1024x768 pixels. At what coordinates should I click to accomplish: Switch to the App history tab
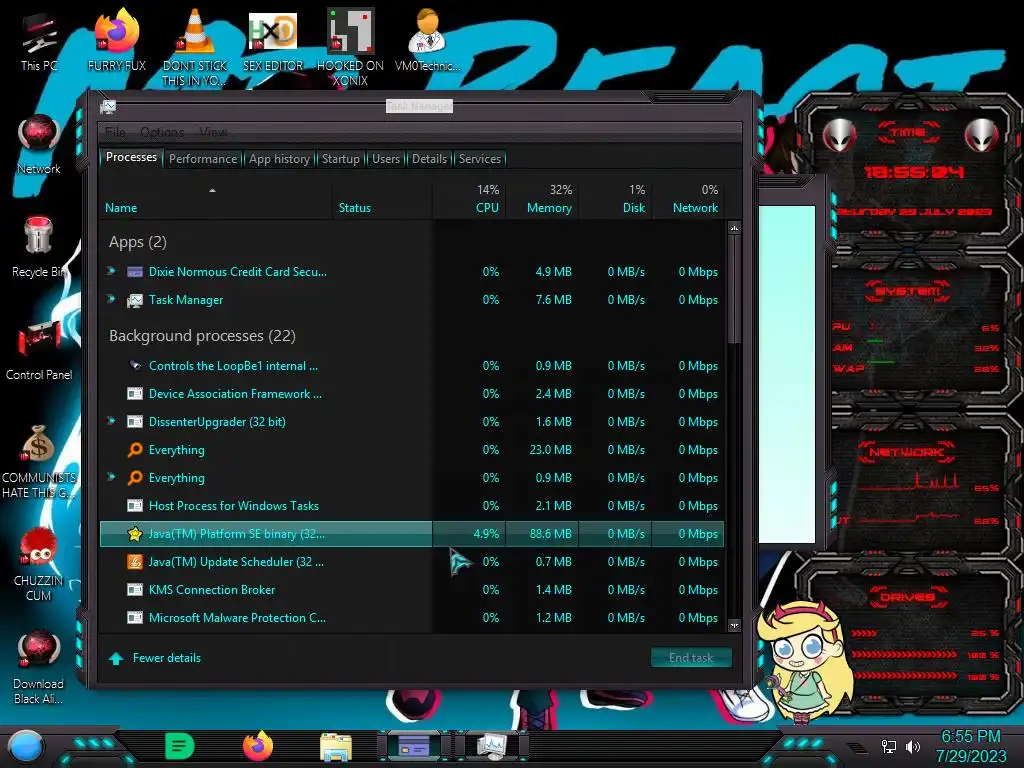pos(280,159)
